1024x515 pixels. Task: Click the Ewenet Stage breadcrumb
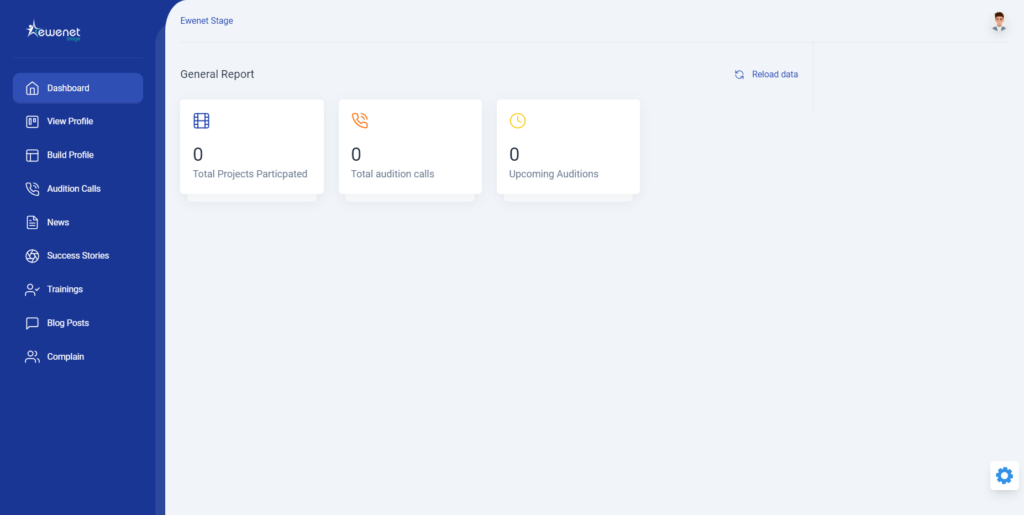(206, 20)
